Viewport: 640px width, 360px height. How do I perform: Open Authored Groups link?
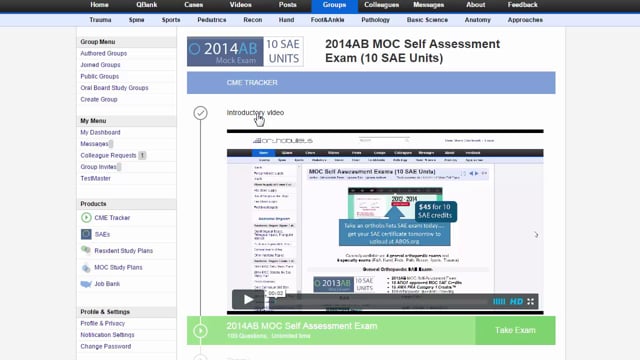(104, 53)
